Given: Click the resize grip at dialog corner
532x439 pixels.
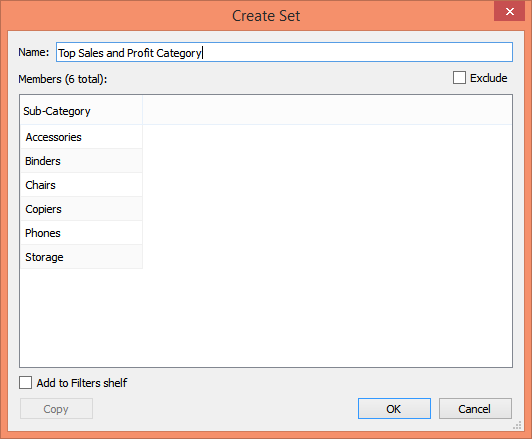Looking at the screenshot, I should point(517,425).
